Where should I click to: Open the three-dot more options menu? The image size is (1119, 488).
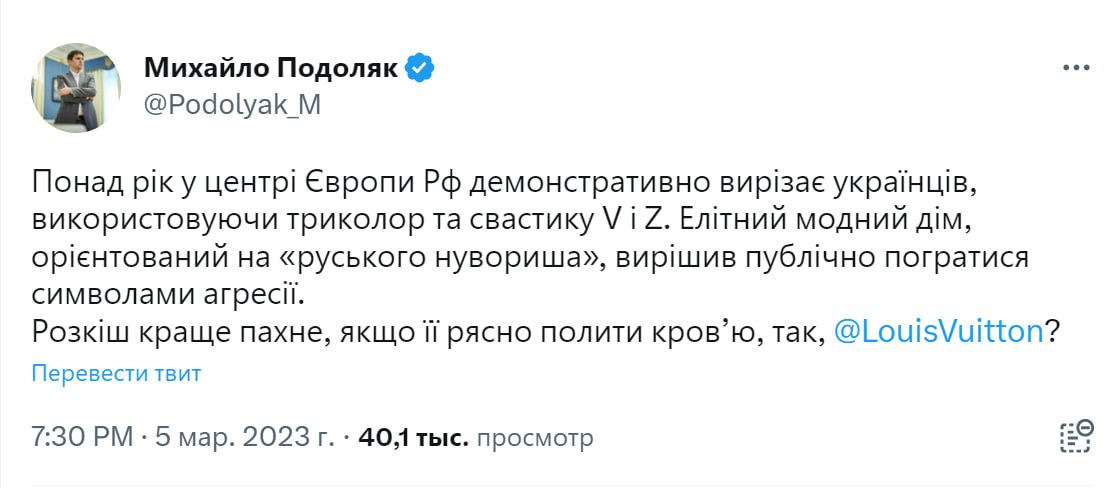tap(1075, 68)
